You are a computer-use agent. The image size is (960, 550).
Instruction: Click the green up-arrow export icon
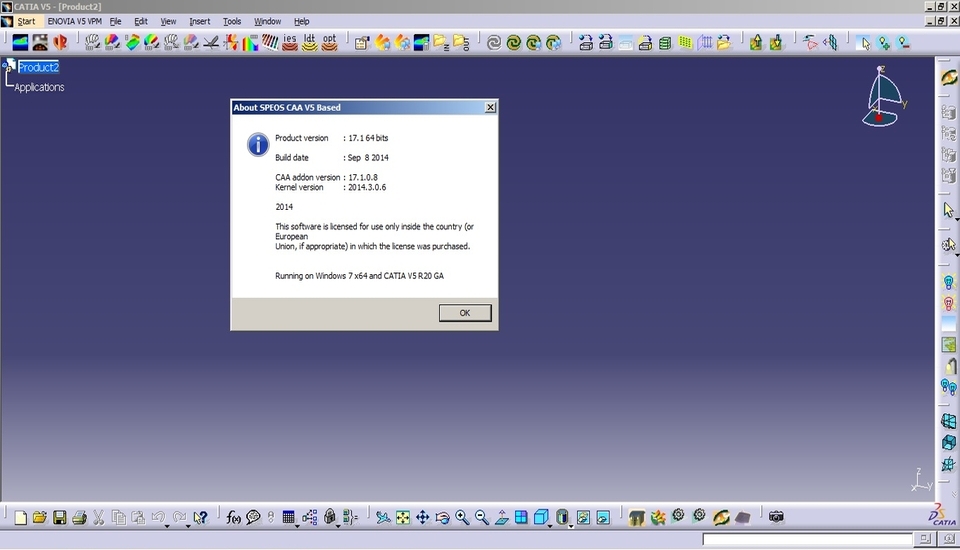tap(756, 43)
